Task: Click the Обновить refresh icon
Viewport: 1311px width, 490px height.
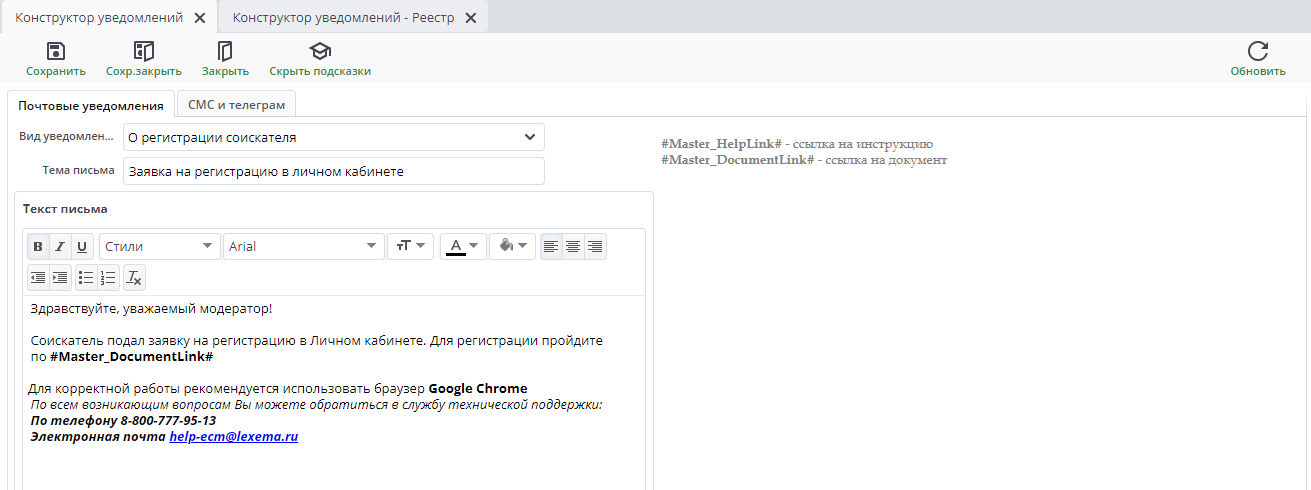Action: (x=1258, y=51)
